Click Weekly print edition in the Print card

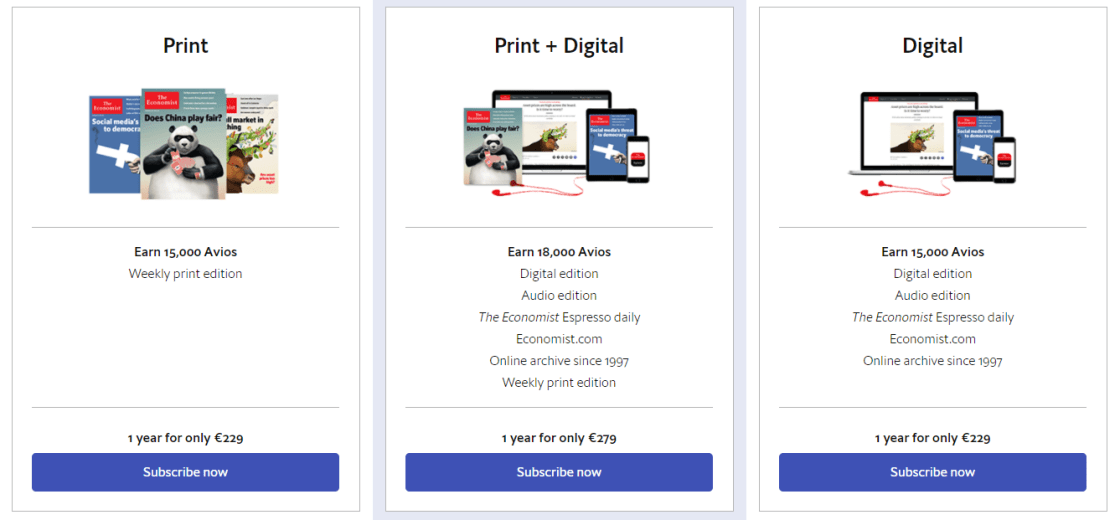pos(185,274)
